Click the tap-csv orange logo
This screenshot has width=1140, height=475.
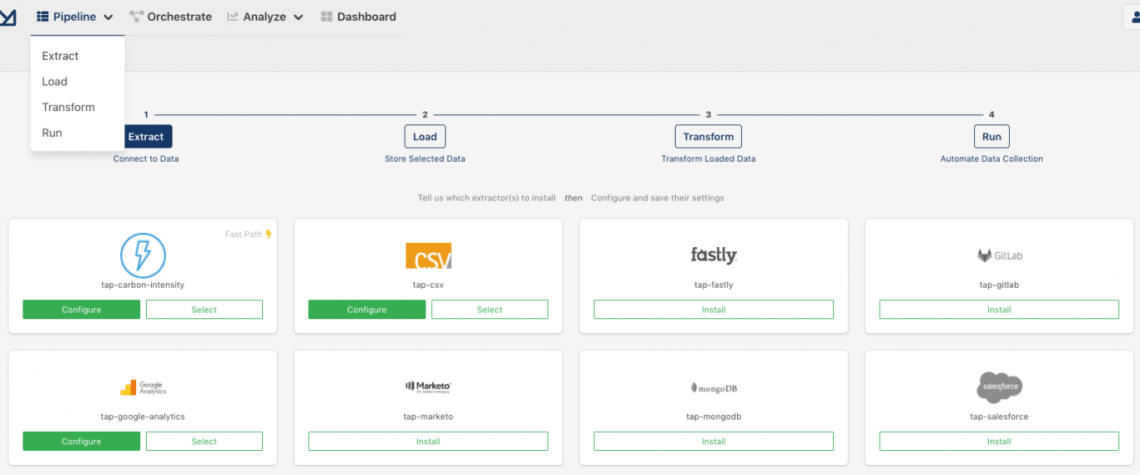pos(428,256)
